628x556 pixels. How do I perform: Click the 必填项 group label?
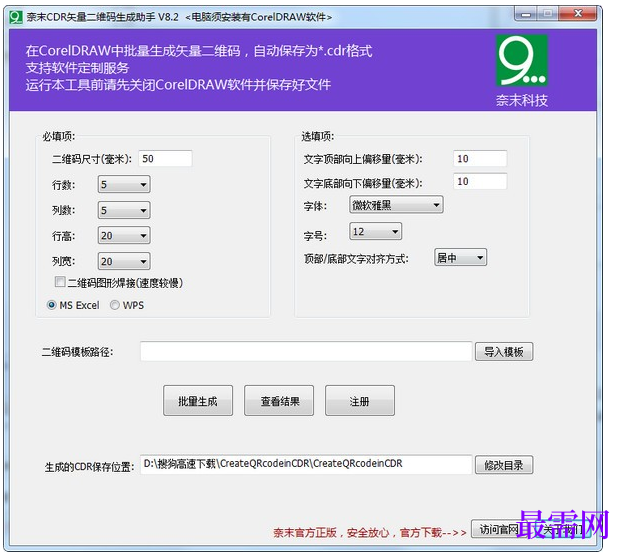tap(59, 137)
